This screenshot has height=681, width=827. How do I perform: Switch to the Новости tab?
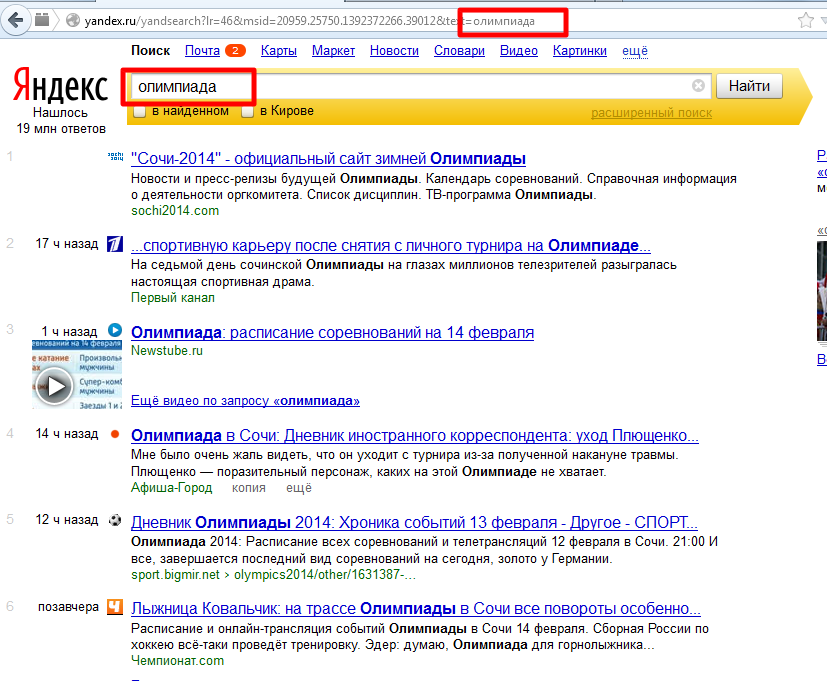(x=394, y=51)
